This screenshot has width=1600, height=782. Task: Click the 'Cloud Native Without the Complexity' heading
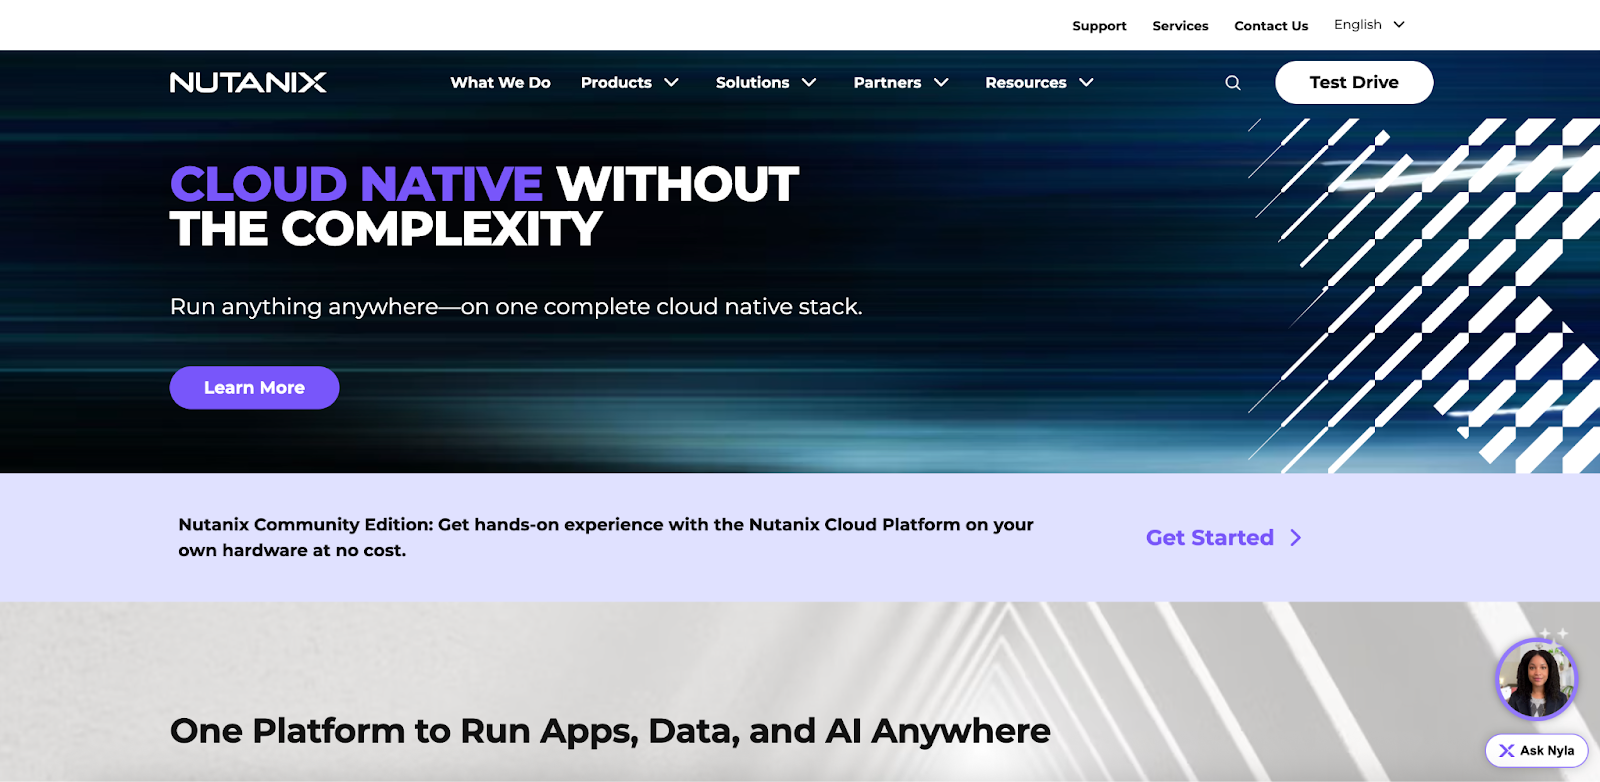(484, 206)
